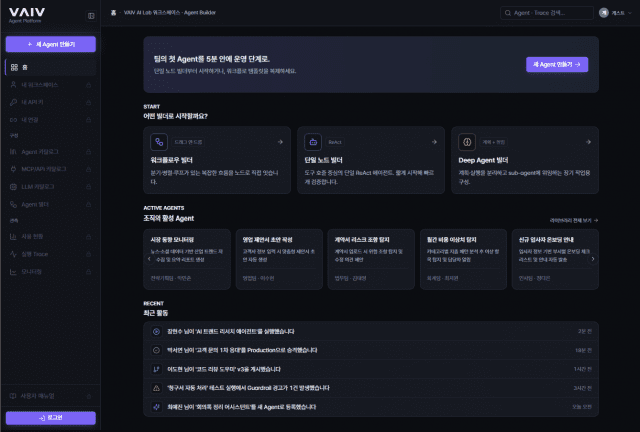Click the arrow on 워크플로우 빌더 card
The height and width of the screenshot is (432, 640).
pyautogui.click(x=280, y=142)
